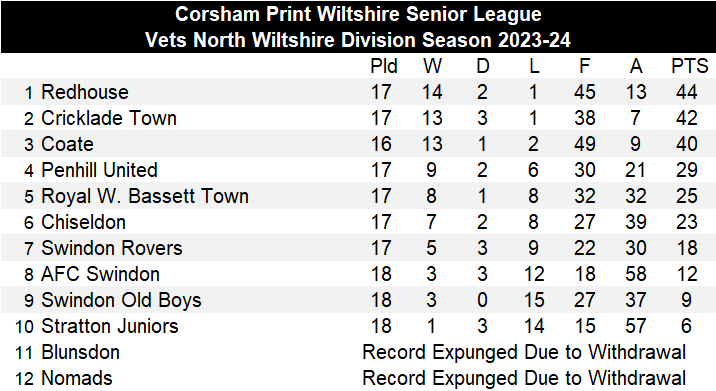Screen dimensions: 716x391
Task: Click the Redhouse team name
Action: pos(85,92)
